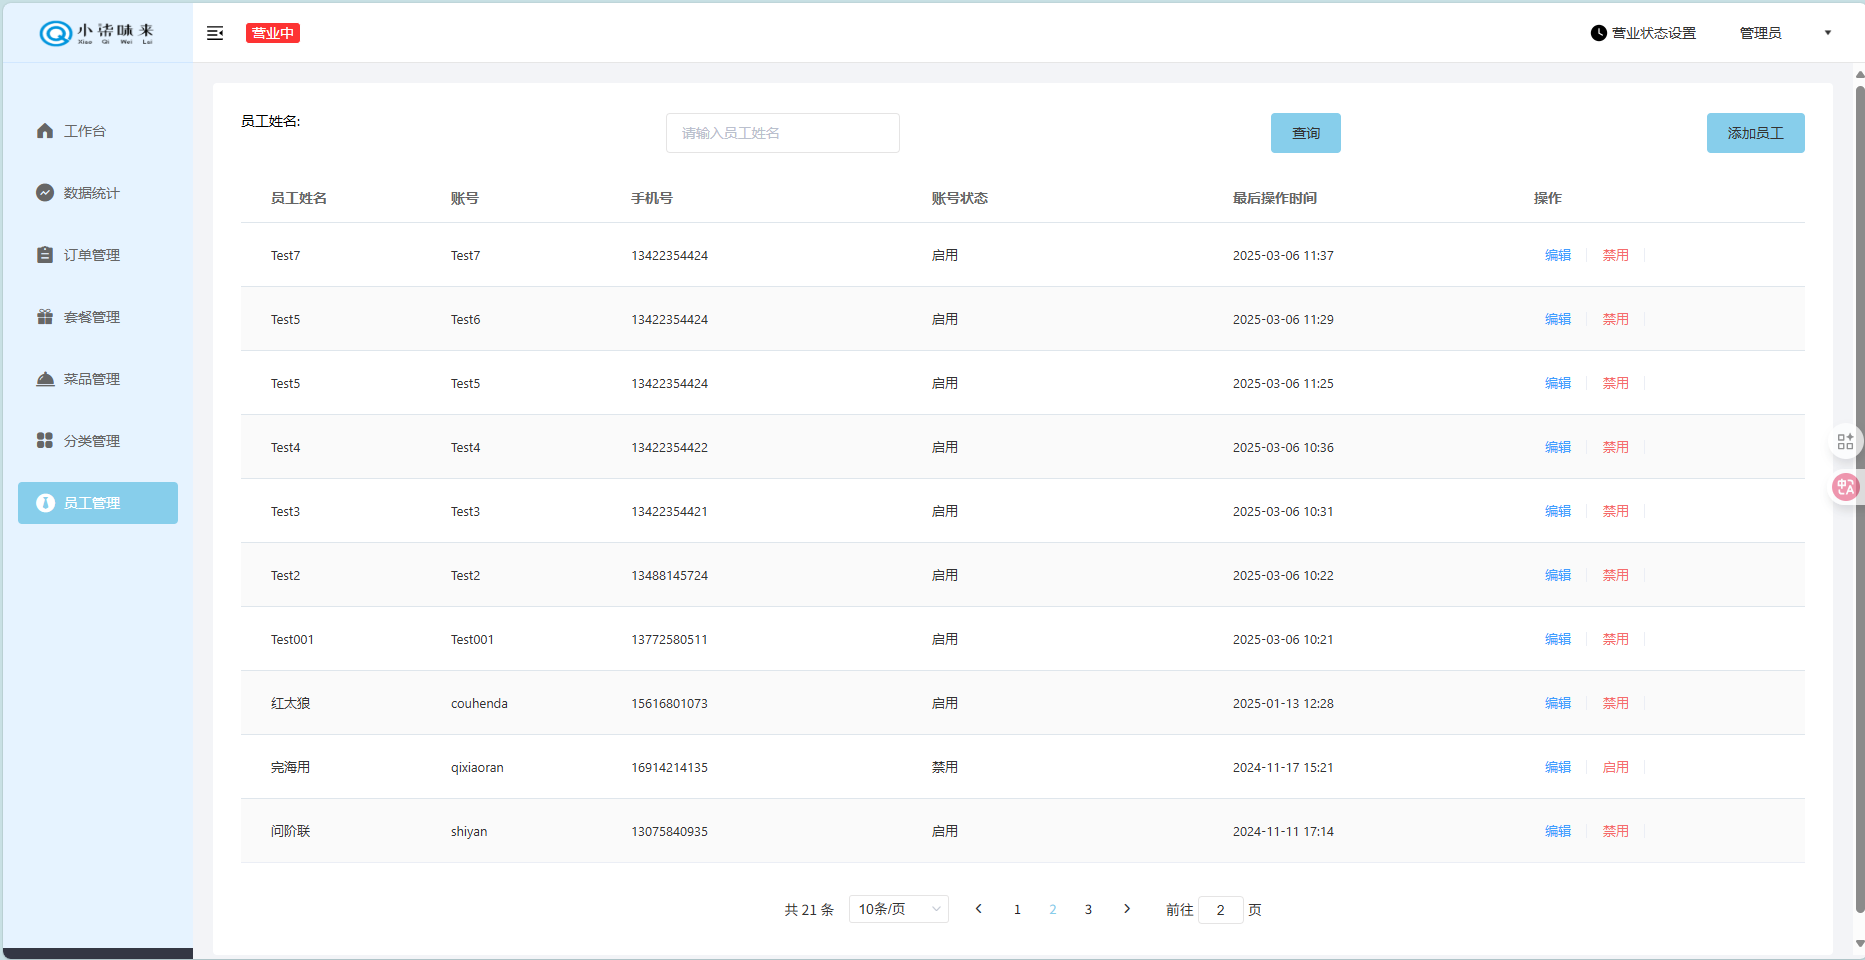
Task: Open 订单管理 clipboard icon
Action: (x=45, y=255)
